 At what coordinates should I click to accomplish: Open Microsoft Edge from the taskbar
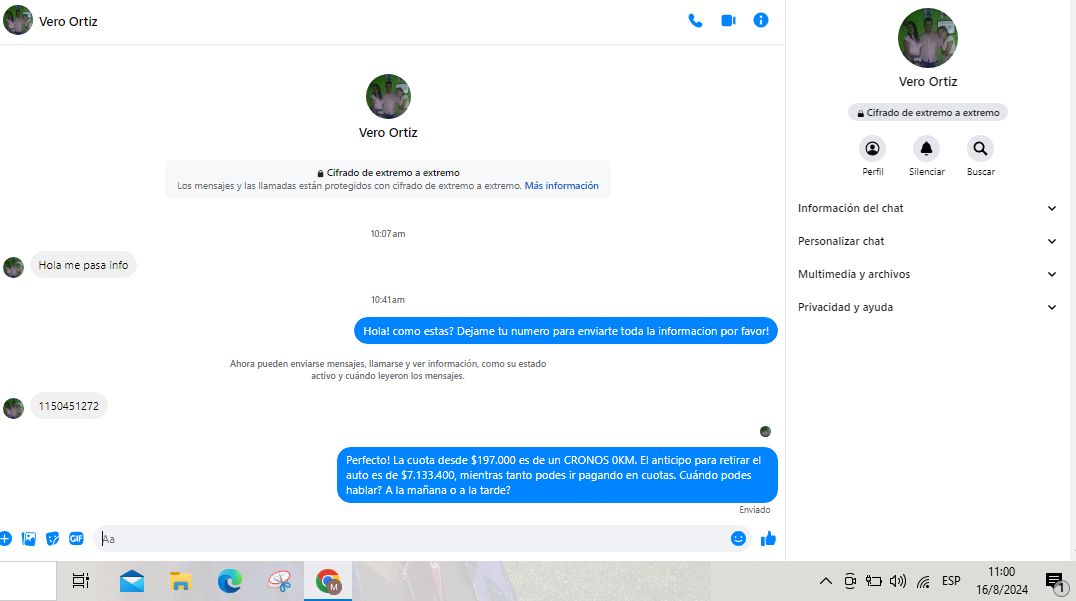230,581
